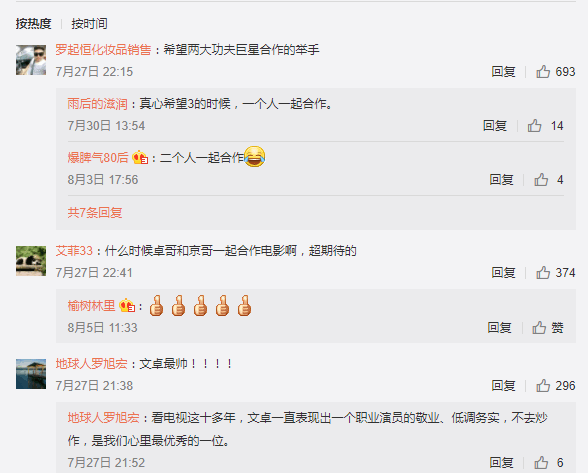Viewport: 588px width, 473px height.
Task: Sort comments by 按时间
Action: point(89,24)
